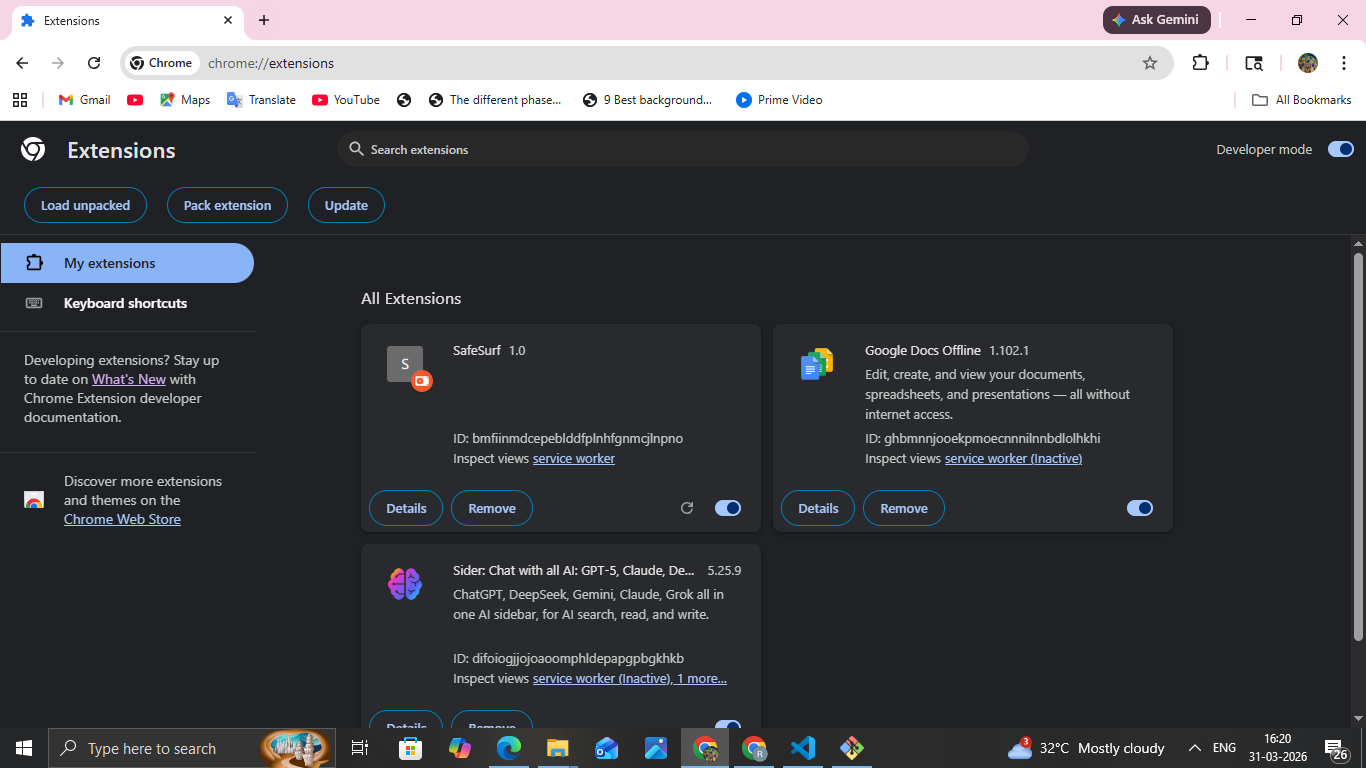Open Visual Studio Code from the taskbar
Viewport: 1366px width, 768px height.
(x=803, y=748)
